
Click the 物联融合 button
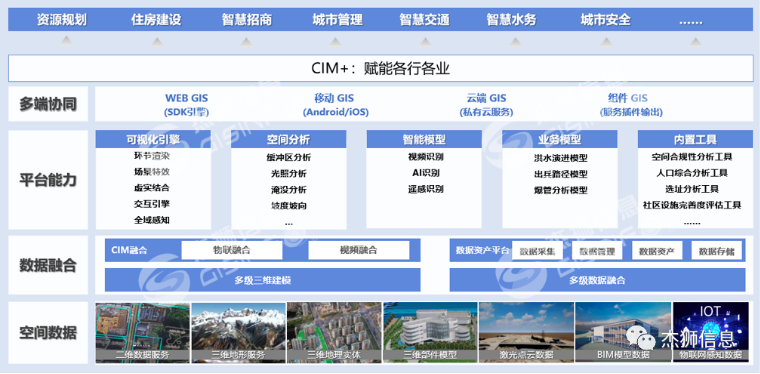click(232, 250)
